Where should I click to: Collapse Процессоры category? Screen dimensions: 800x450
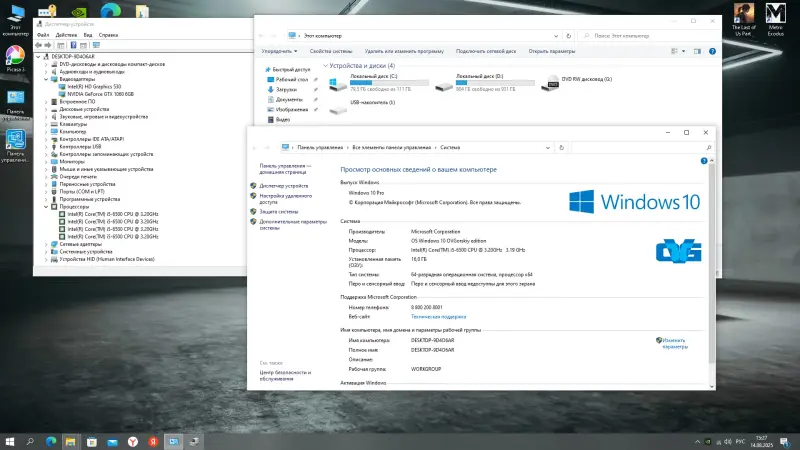click(46, 207)
